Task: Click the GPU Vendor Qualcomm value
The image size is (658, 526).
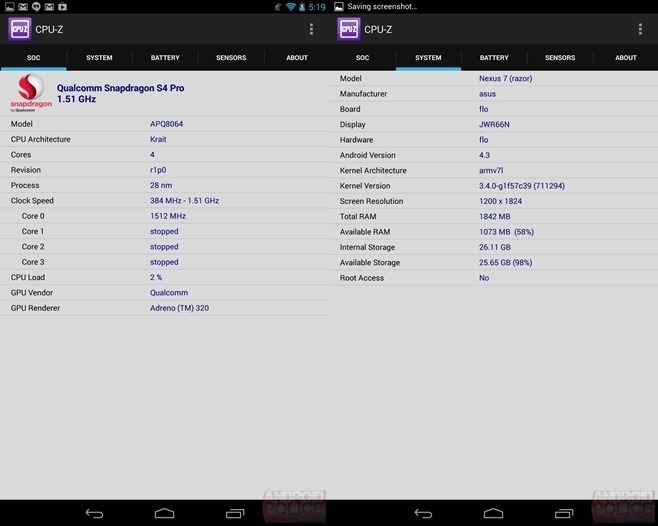Action: (x=169, y=293)
